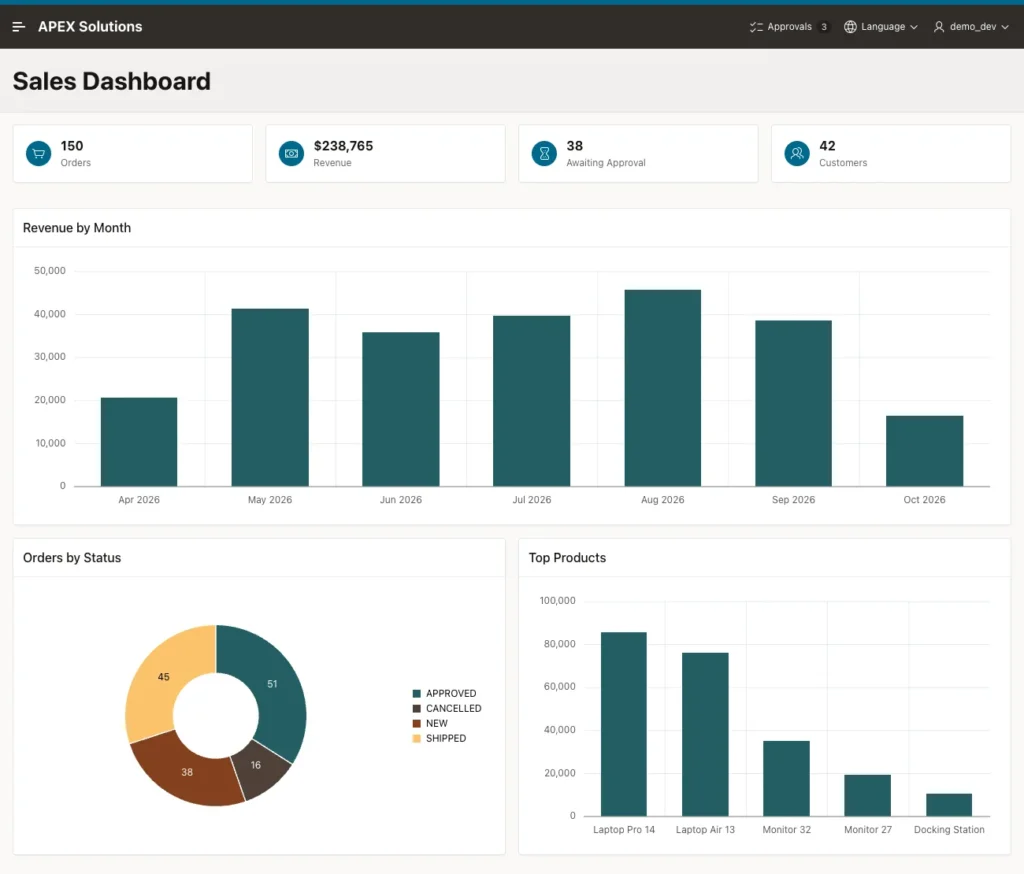The width and height of the screenshot is (1024, 874).
Task: Click the Sep 2026 revenue bar
Action: [x=793, y=404]
